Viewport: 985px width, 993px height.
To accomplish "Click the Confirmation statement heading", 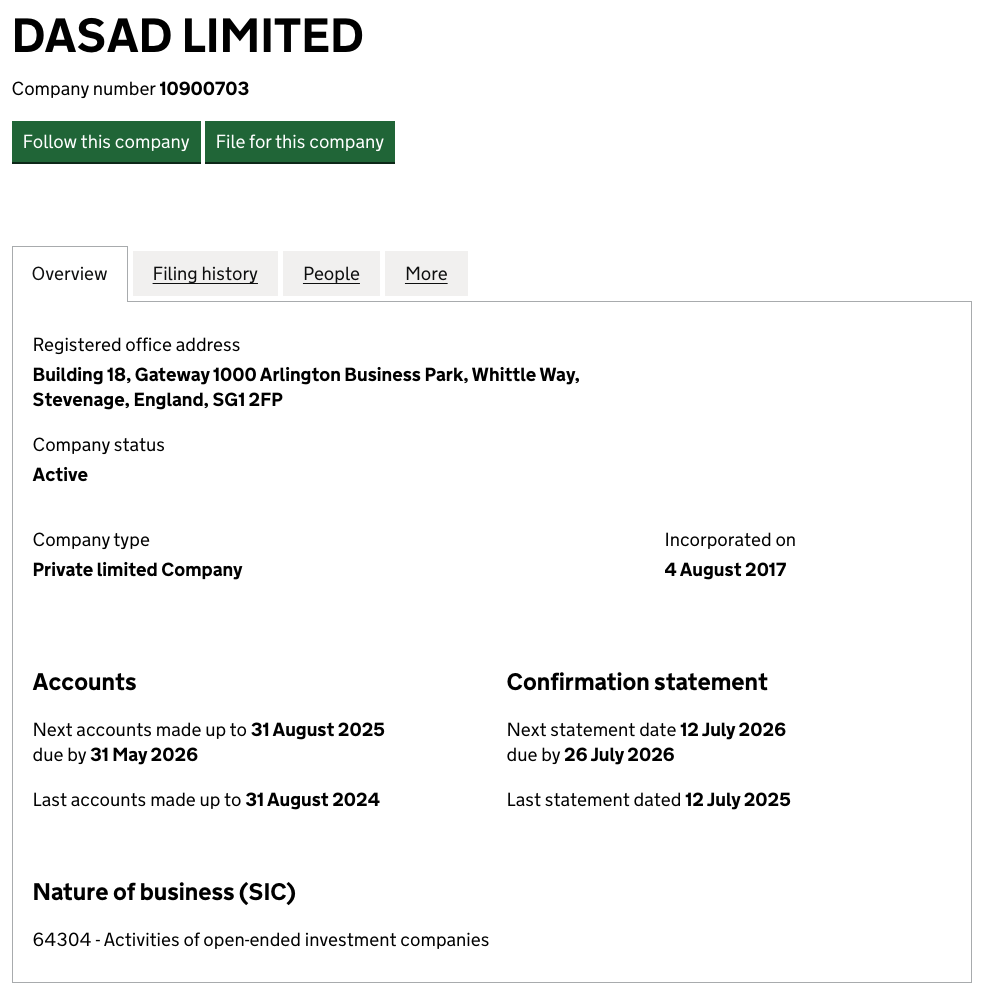I will coord(637,682).
